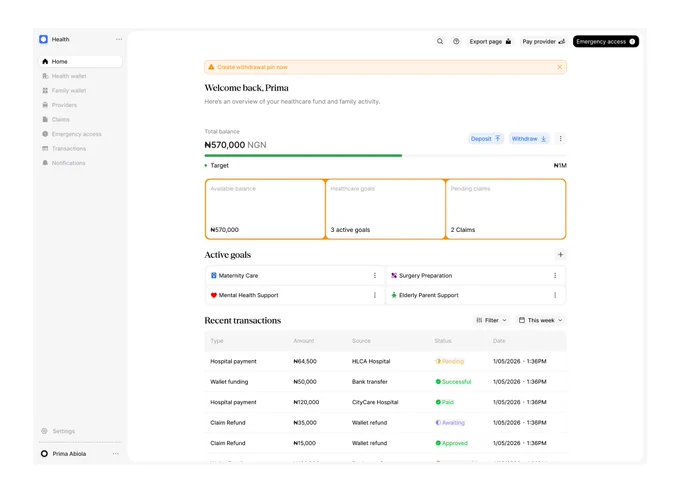Open Elderly Parent Support goal options

(x=555, y=295)
